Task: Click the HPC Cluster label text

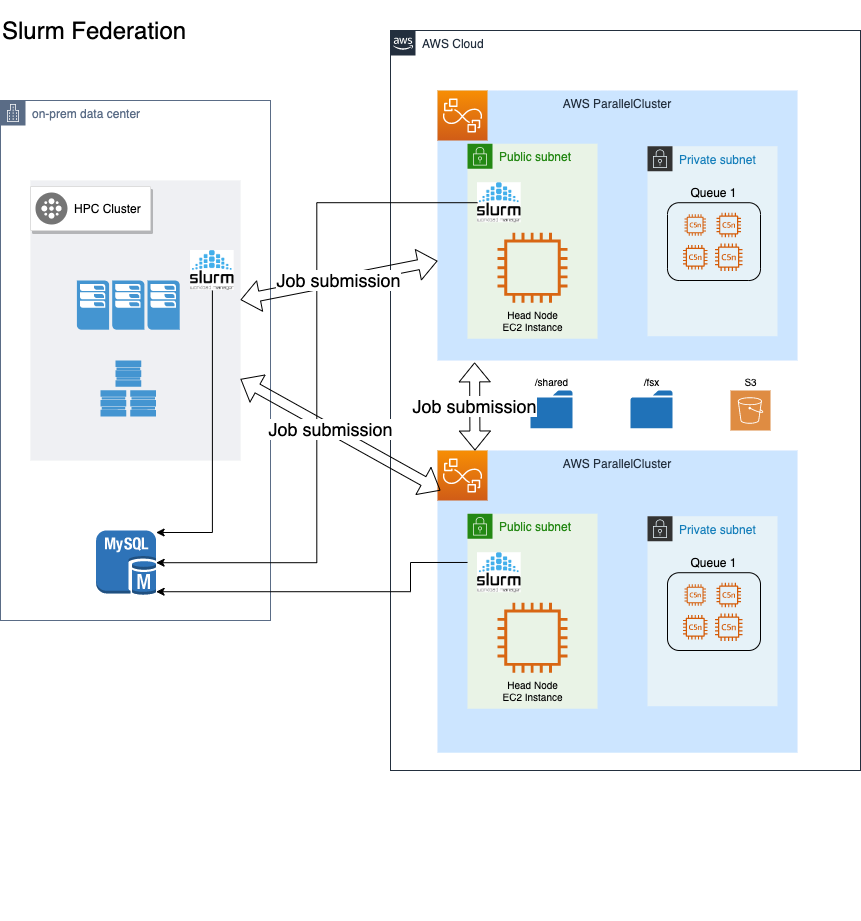Action: [107, 209]
